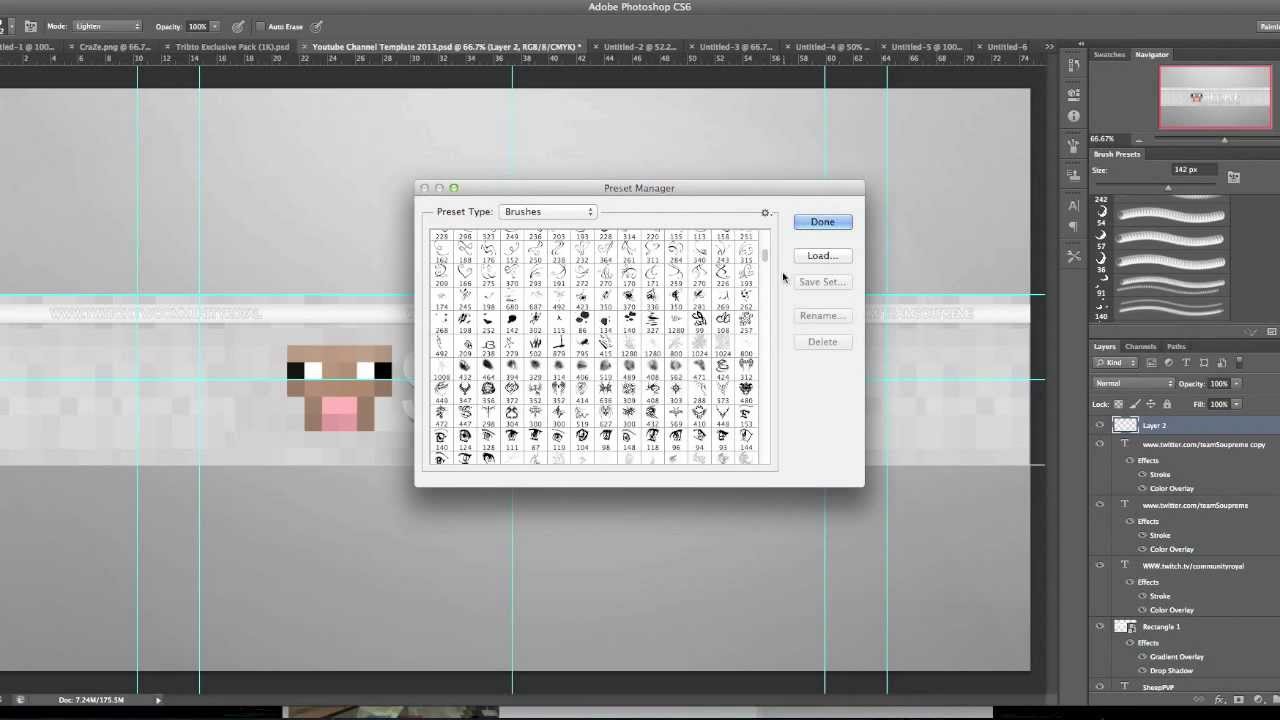The height and width of the screenshot is (720, 1280).
Task: Hide Layer 2 with its eye icon
Action: tap(1100, 425)
